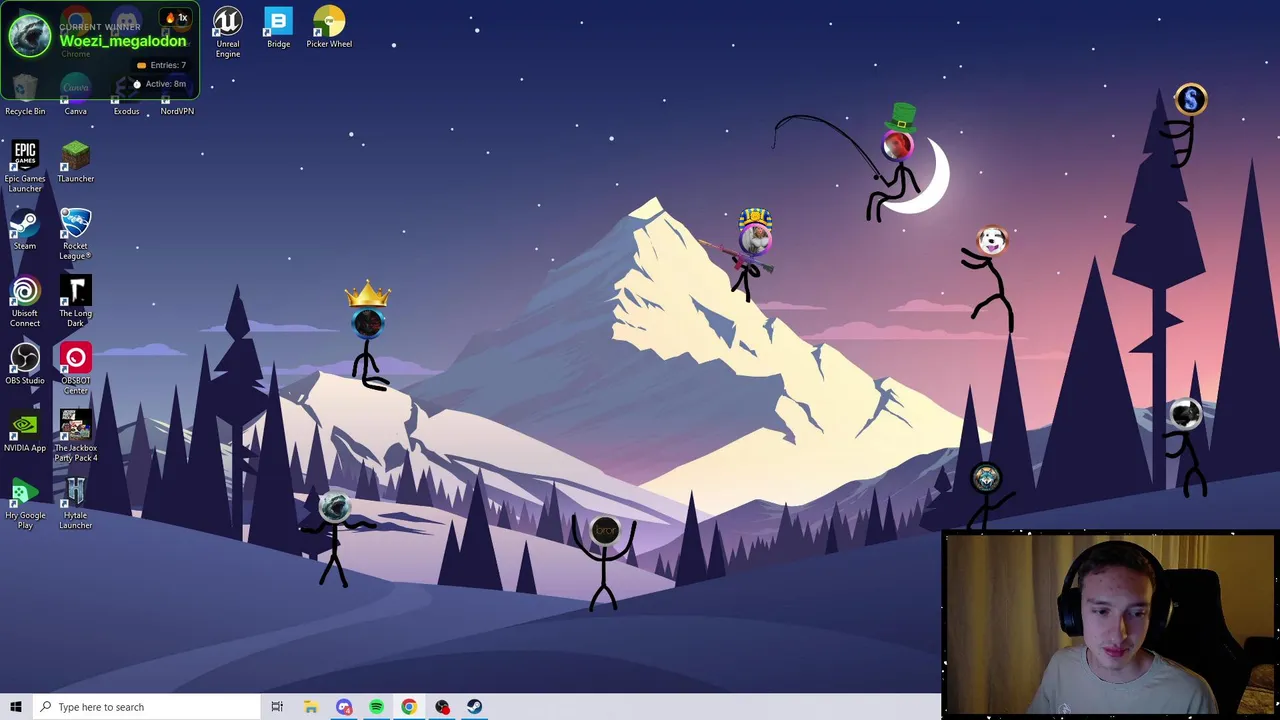The image size is (1280, 720).
Task: Launch the Rocket League shortcut
Action: click(76, 234)
